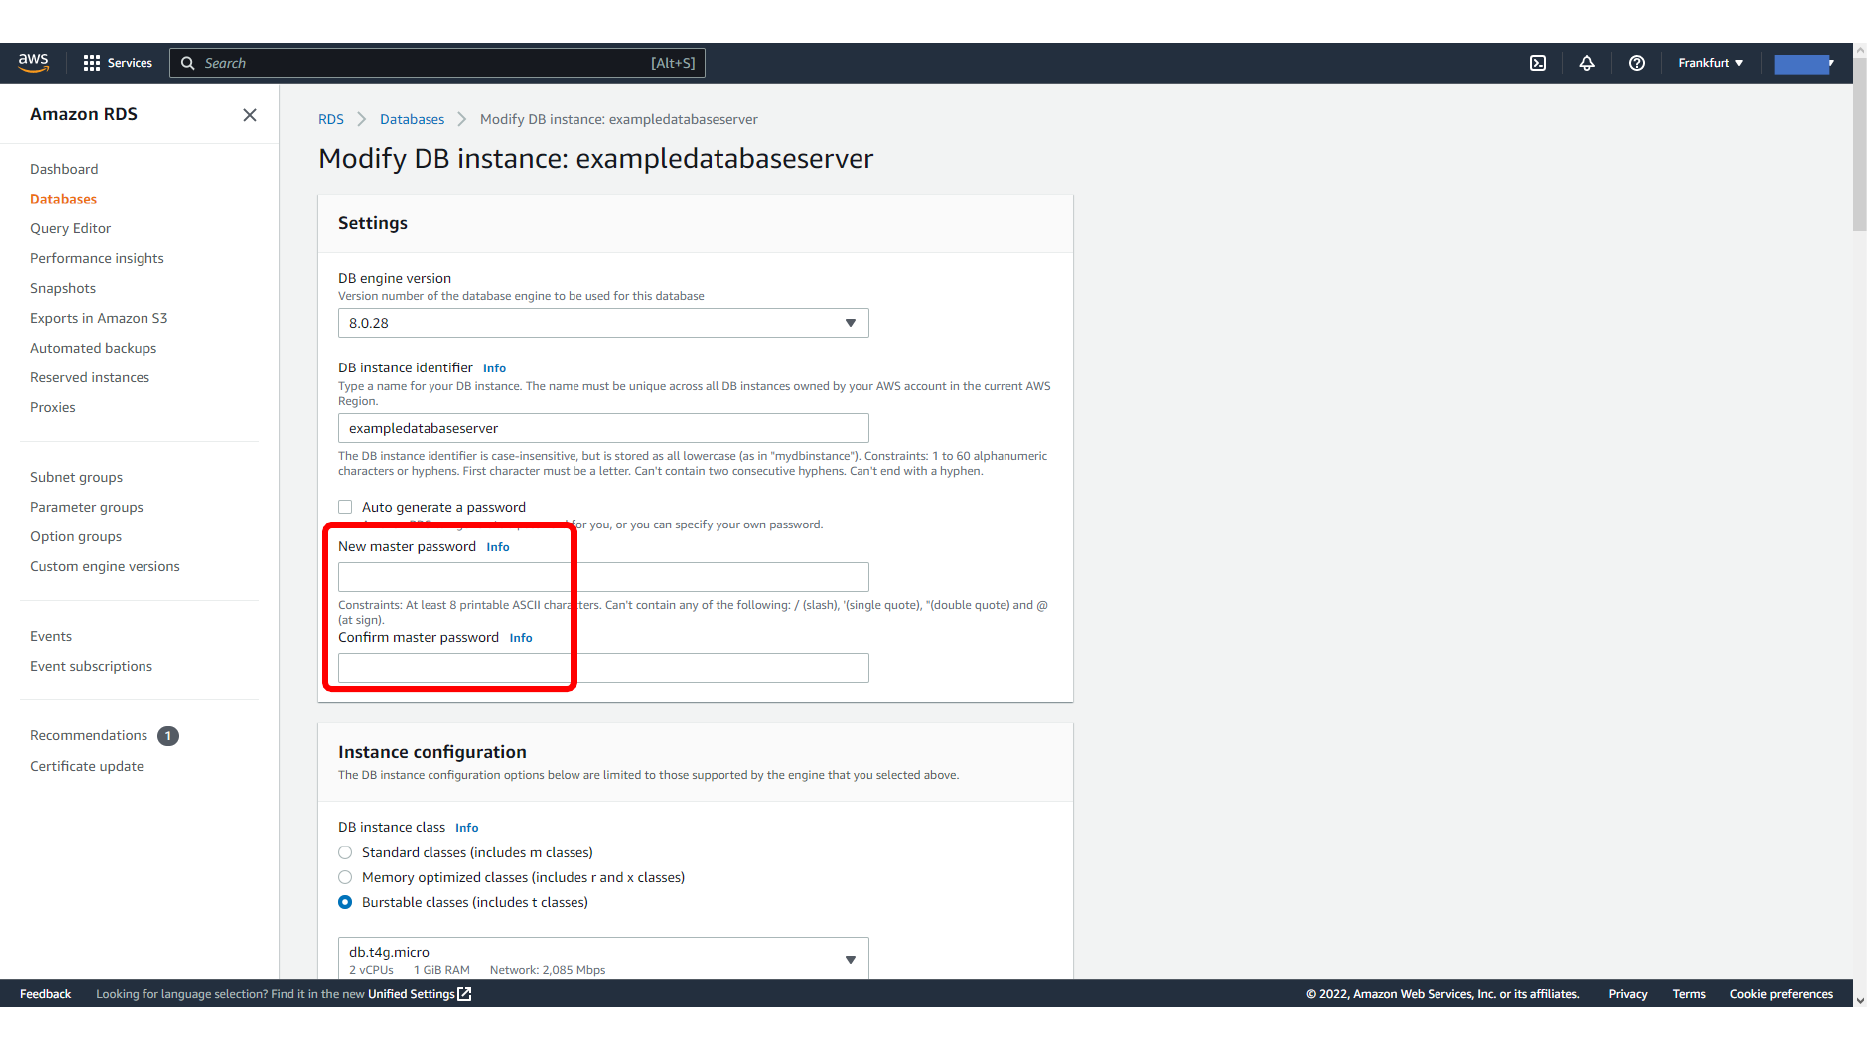Open Snapshots in the sidebar
The width and height of the screenshot is (1867, 1050).
click(x=63, y=288)
